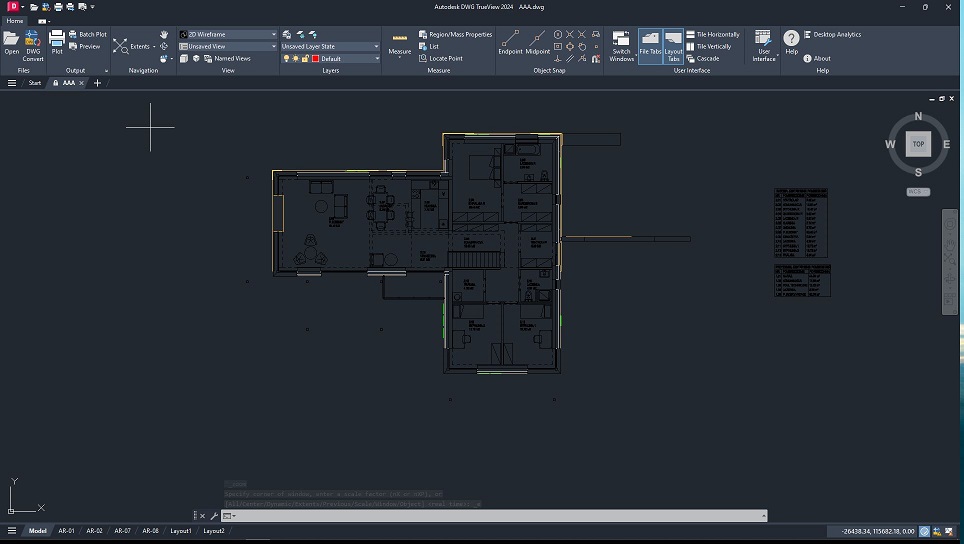
Task: Click the coordinates readout in status bar
Action: (x=877, y=531)
